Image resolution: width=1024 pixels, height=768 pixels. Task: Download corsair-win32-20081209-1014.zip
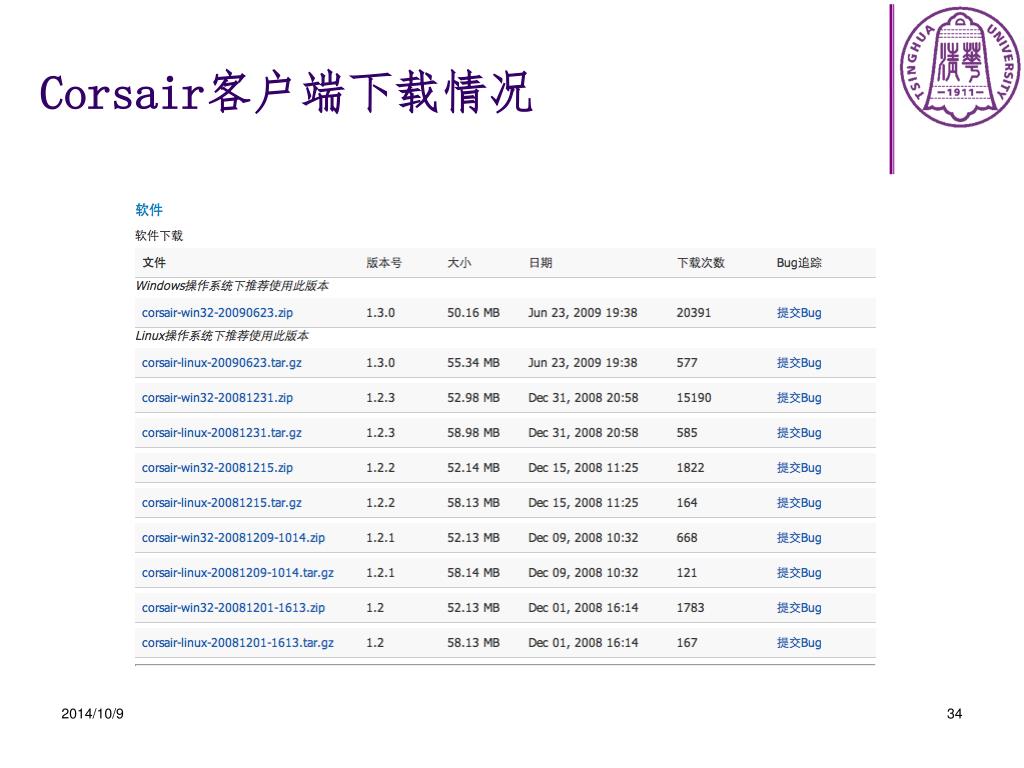point(233,537)
